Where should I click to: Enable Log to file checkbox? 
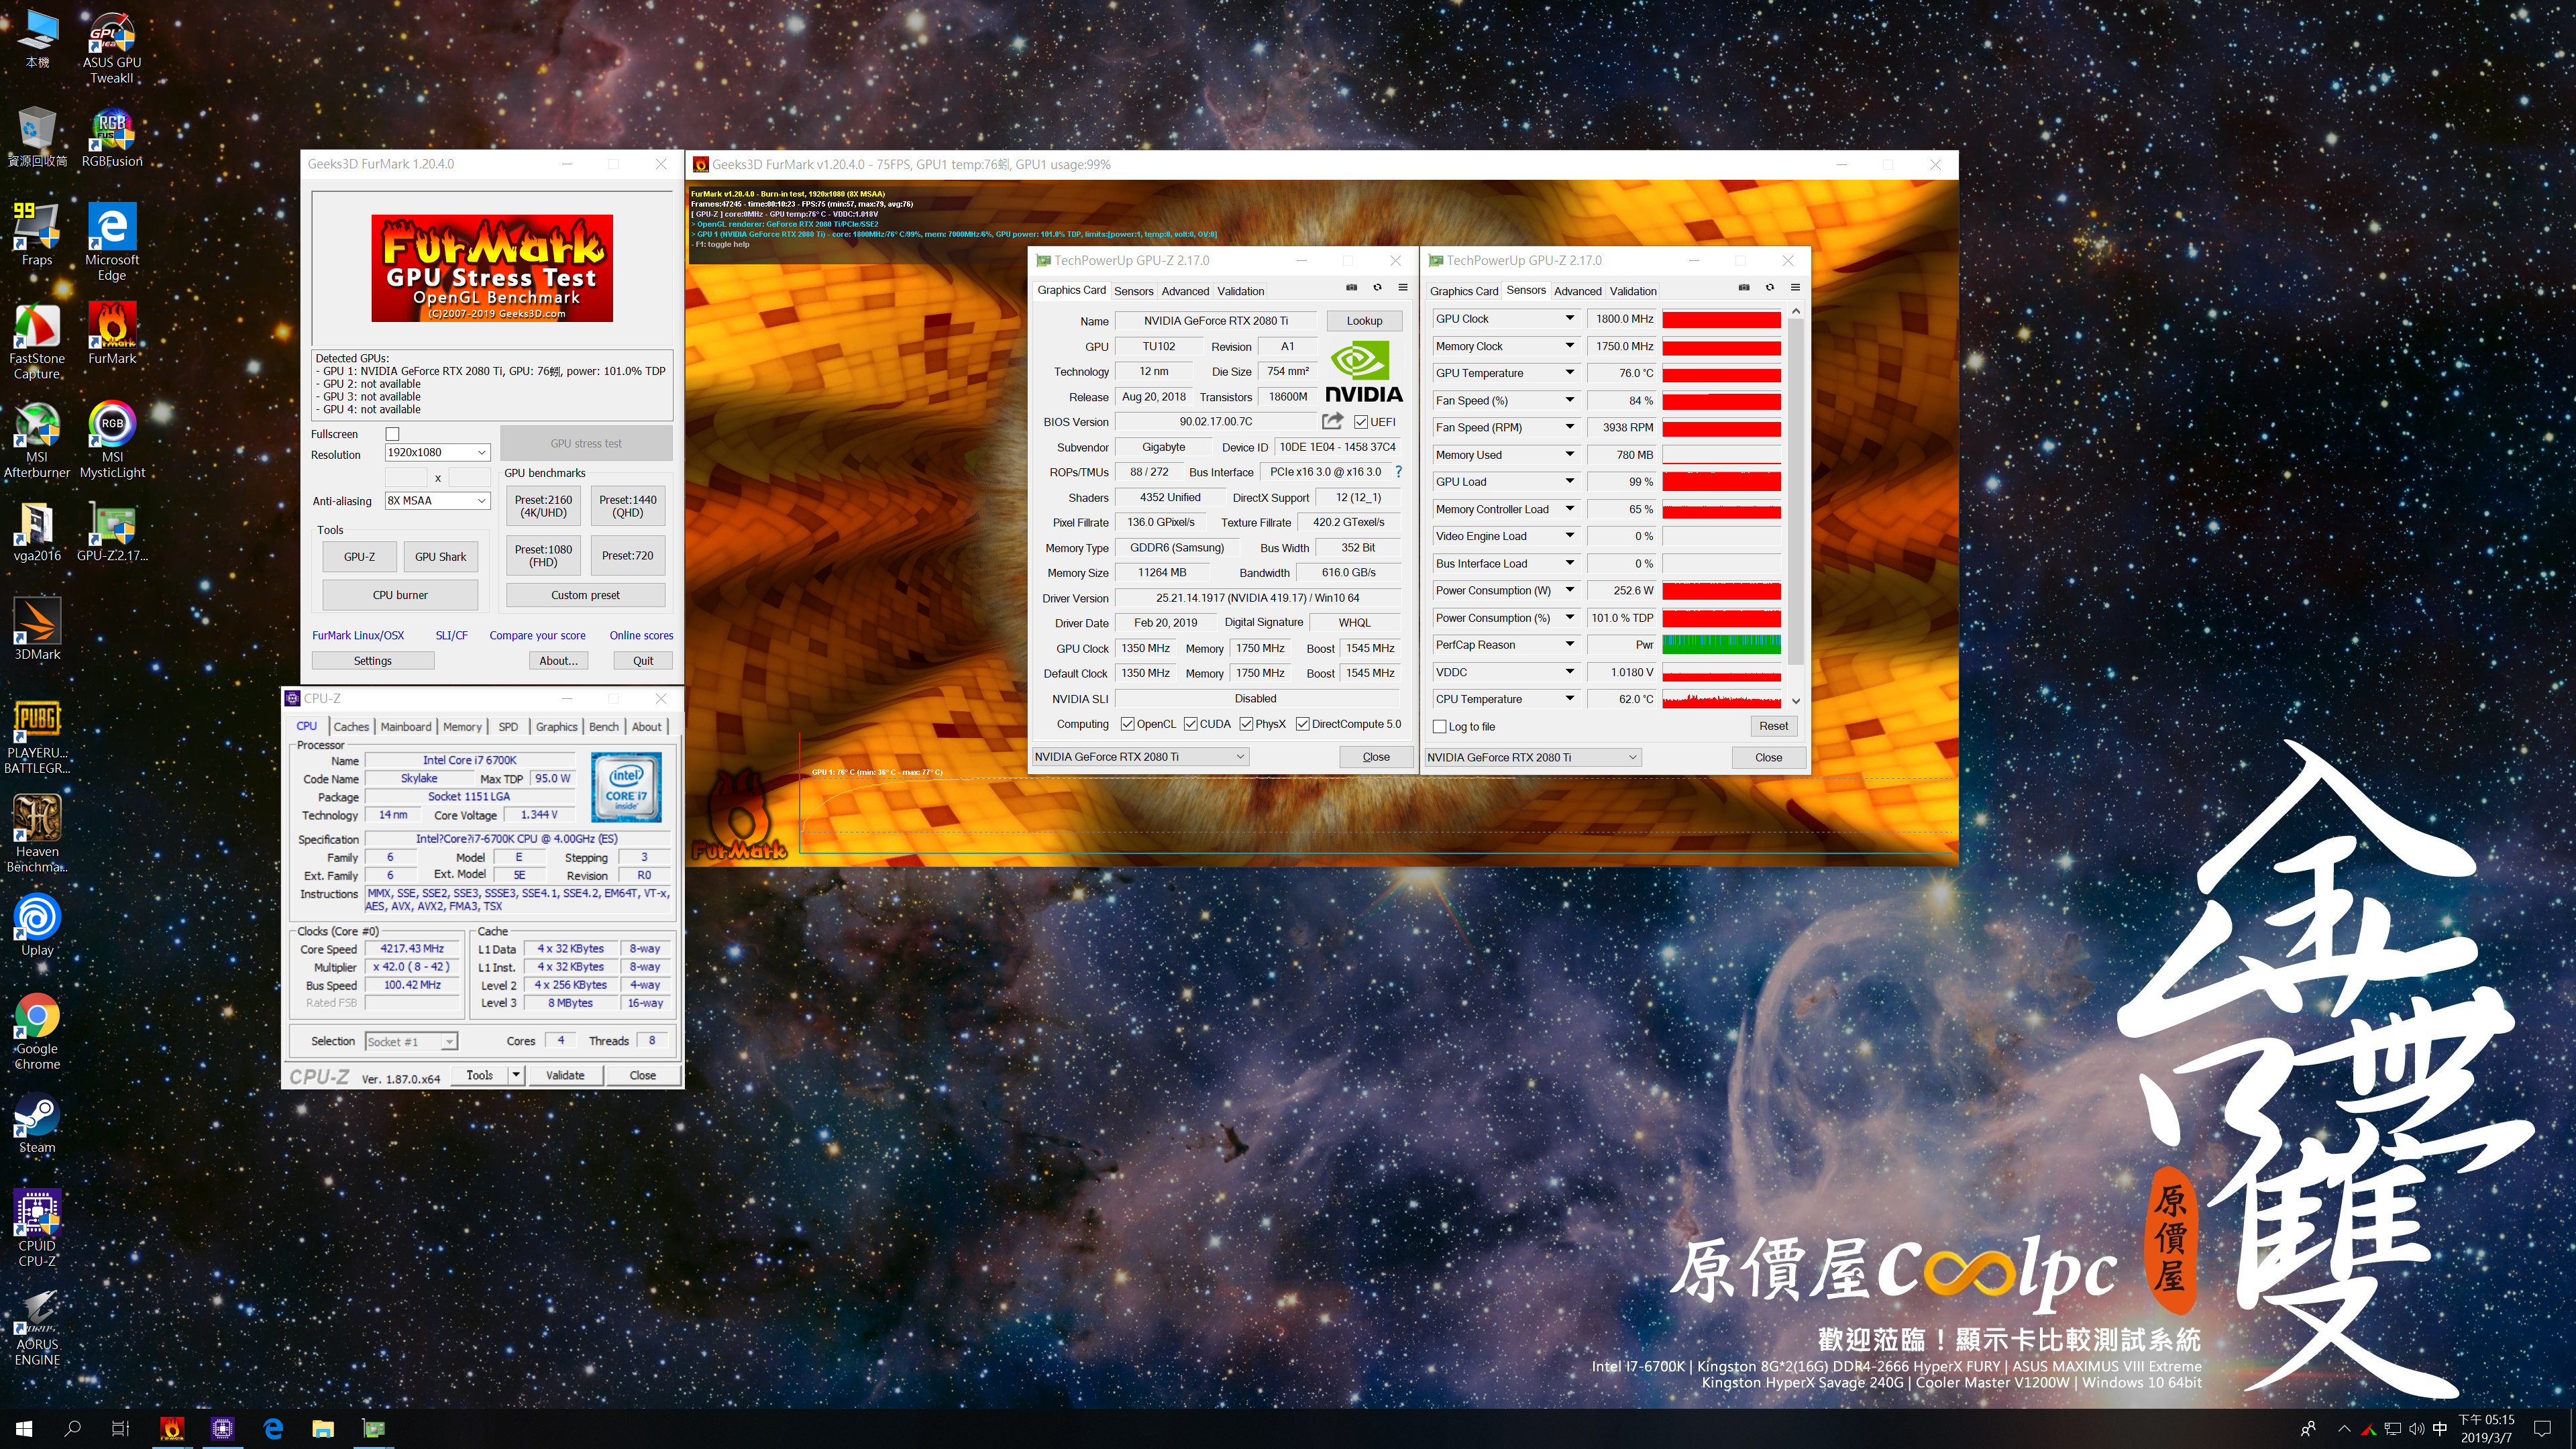[1440, 727]
